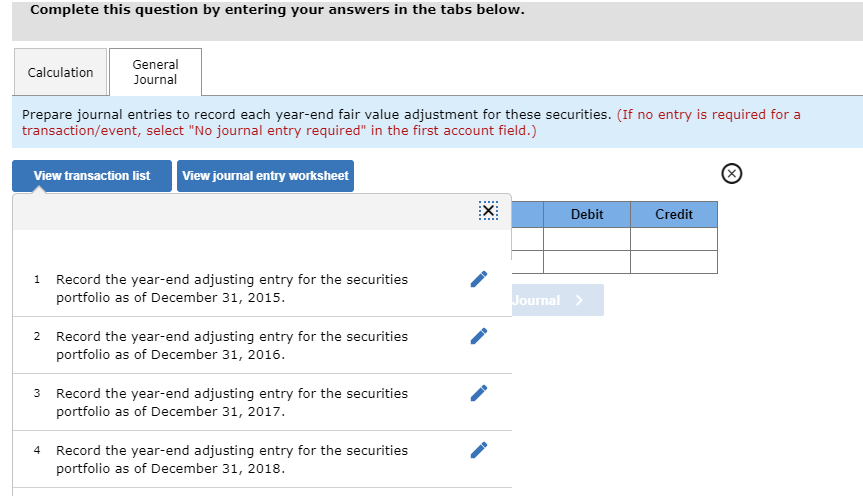The image size is (863, 496).
Task: Click the first Debit input cell
Action: (x=587, y=239)
